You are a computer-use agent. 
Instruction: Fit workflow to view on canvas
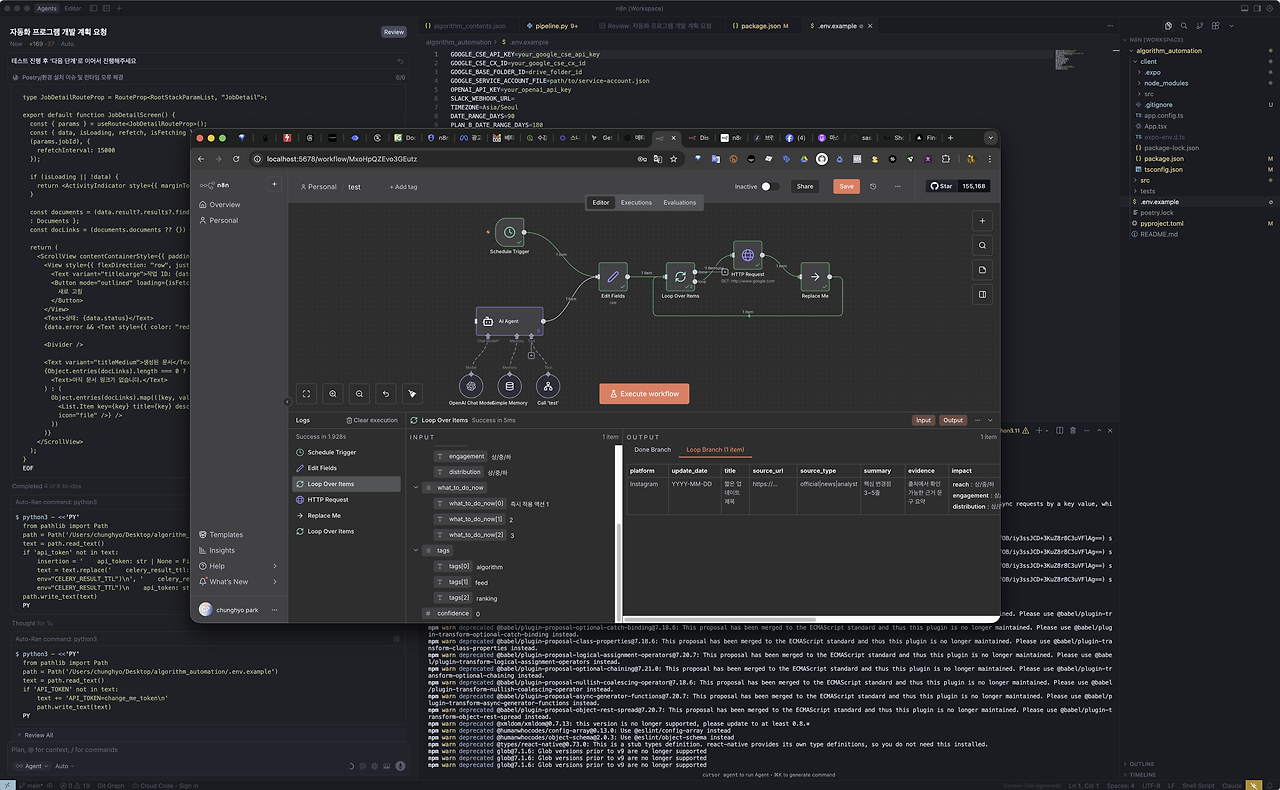(307, 394)
